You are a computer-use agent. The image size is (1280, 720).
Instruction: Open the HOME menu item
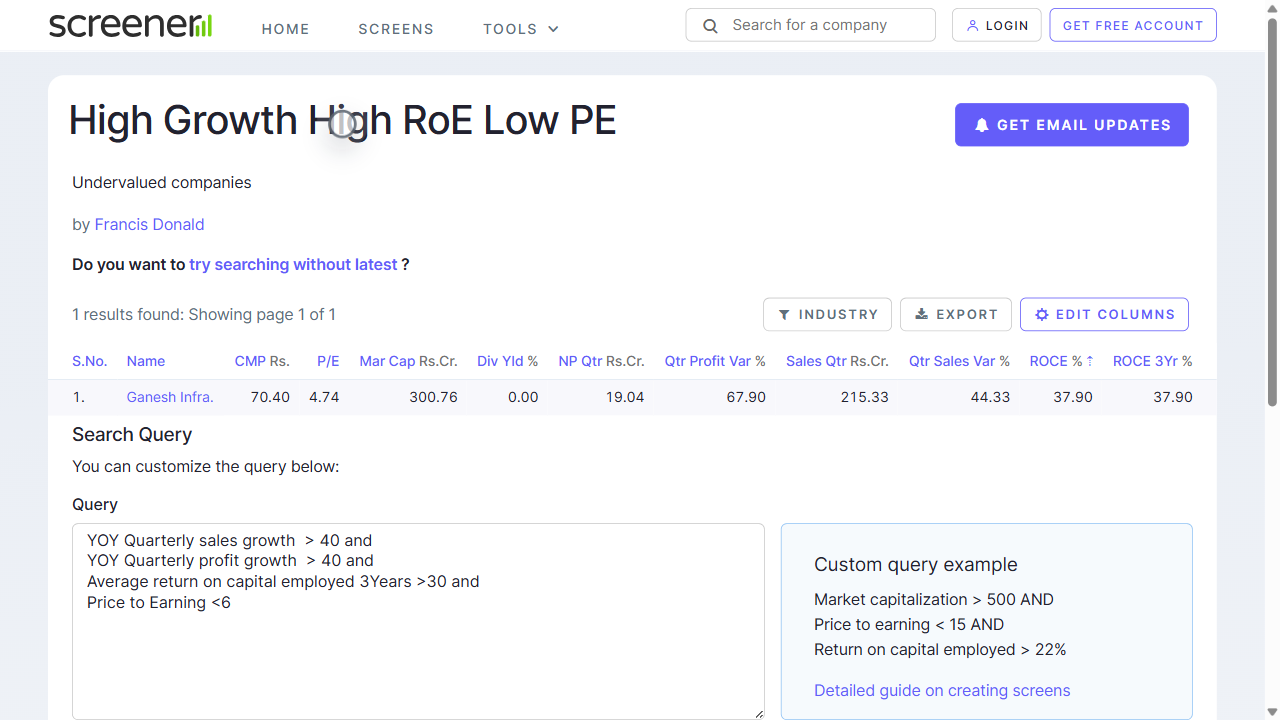(285, 29)
